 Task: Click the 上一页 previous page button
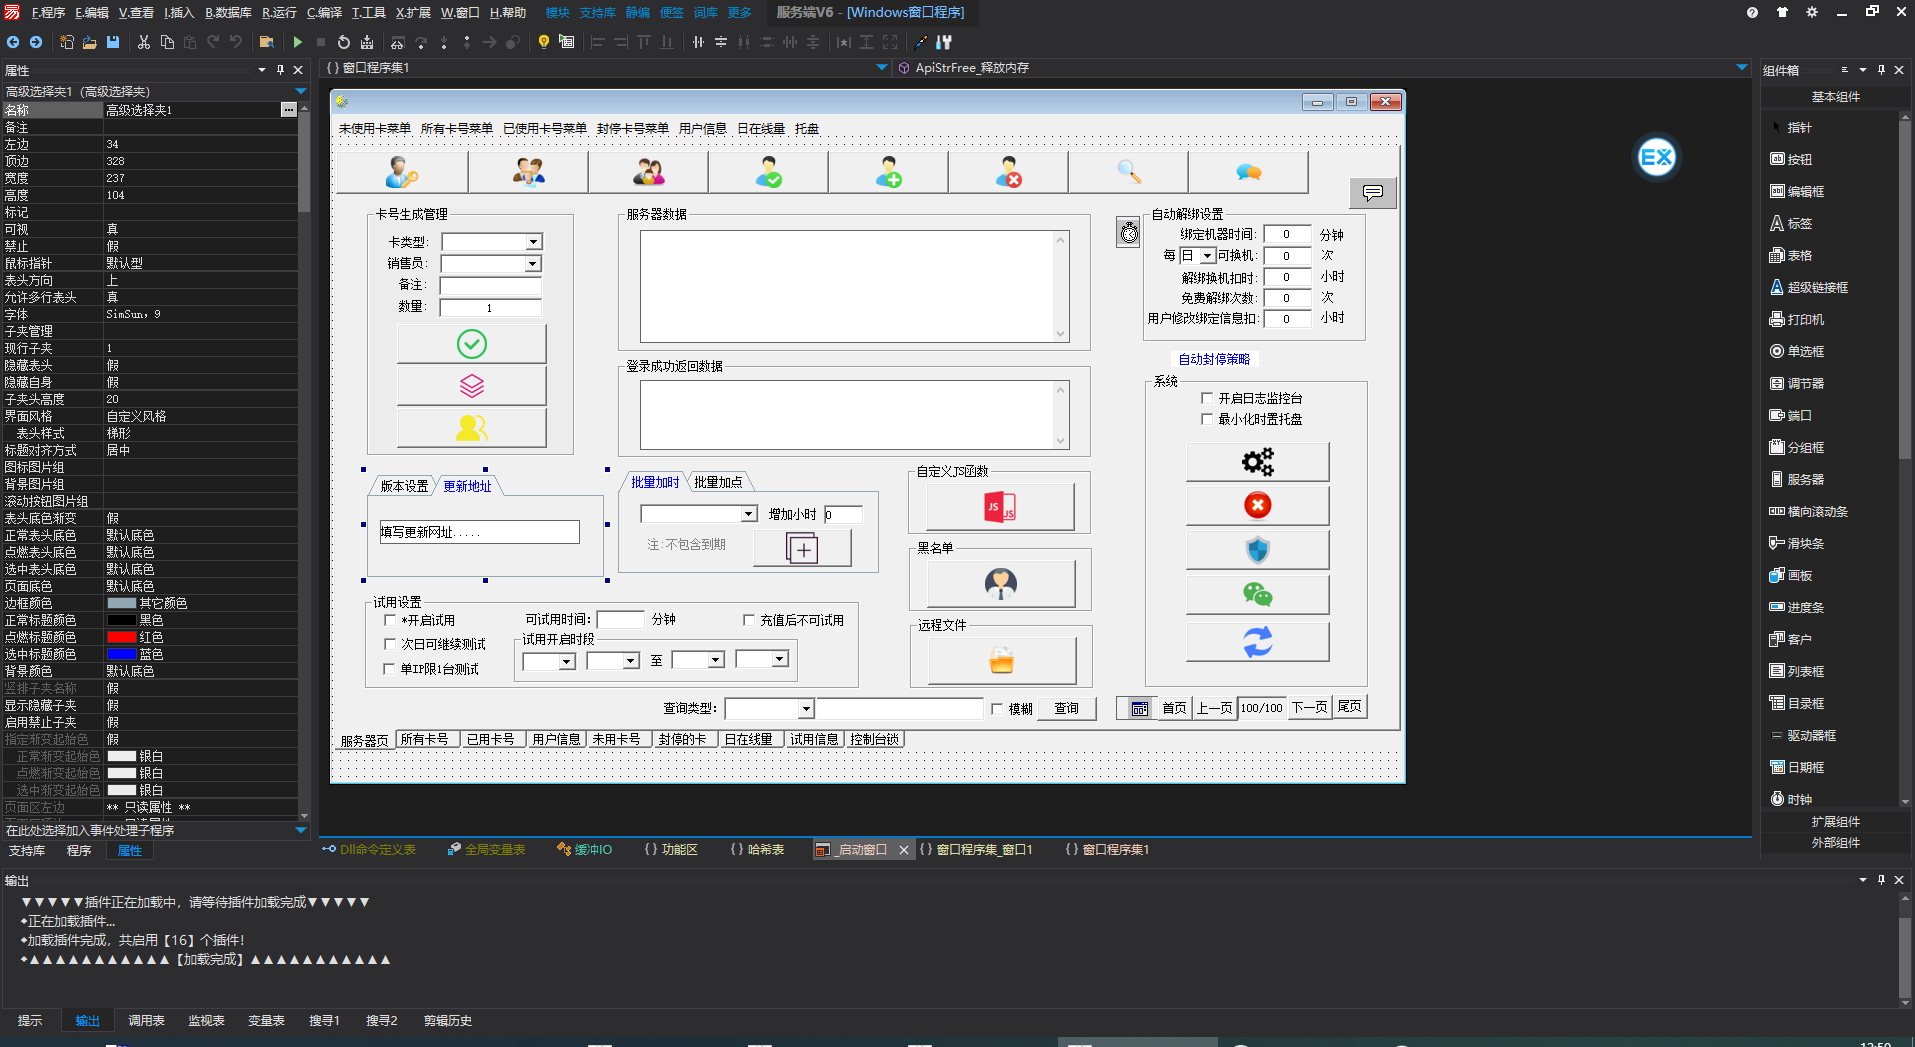coord(1215,708)
